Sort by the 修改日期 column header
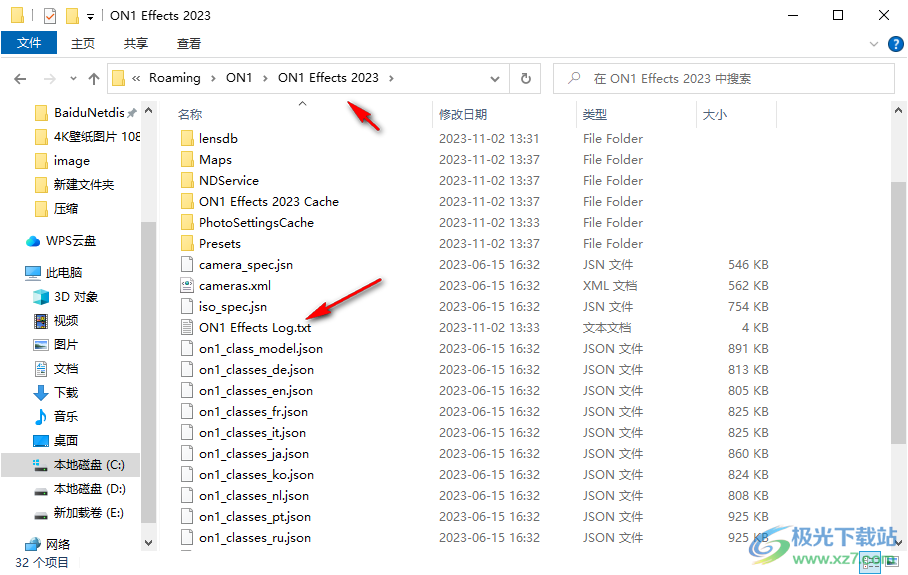 tap(463, 115)
